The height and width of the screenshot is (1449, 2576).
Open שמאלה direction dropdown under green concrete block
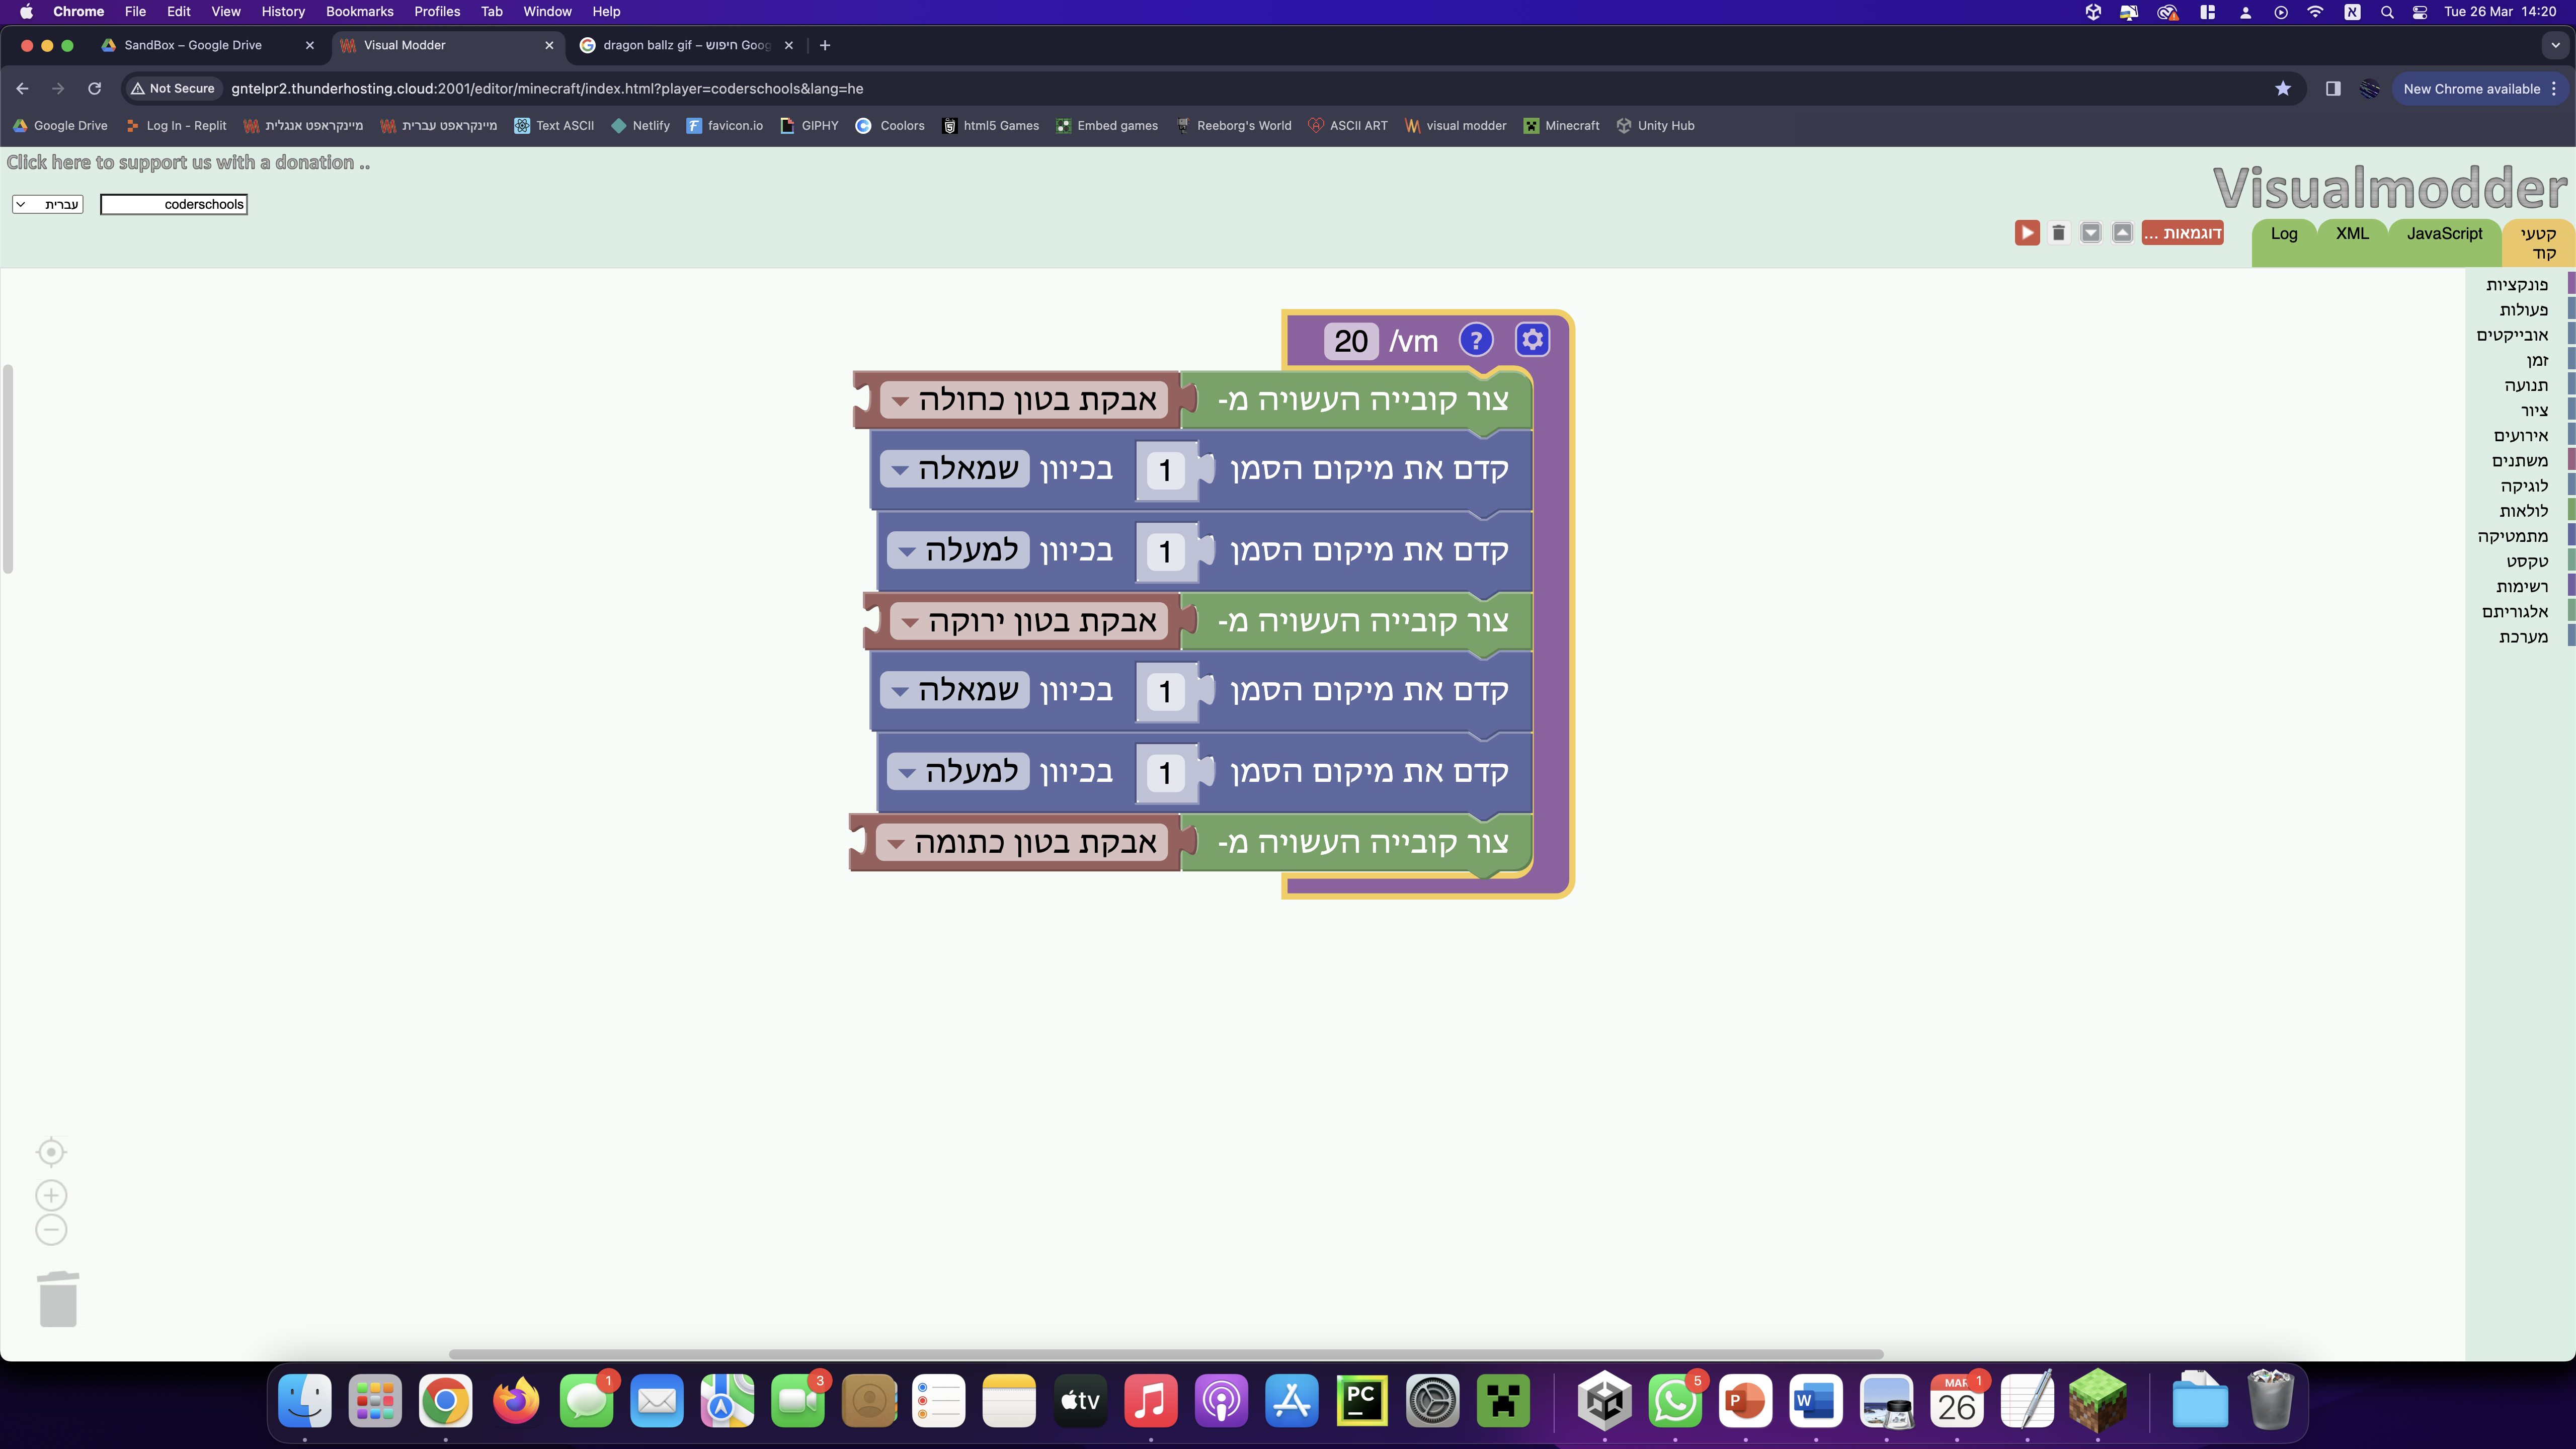click(955, 690)
